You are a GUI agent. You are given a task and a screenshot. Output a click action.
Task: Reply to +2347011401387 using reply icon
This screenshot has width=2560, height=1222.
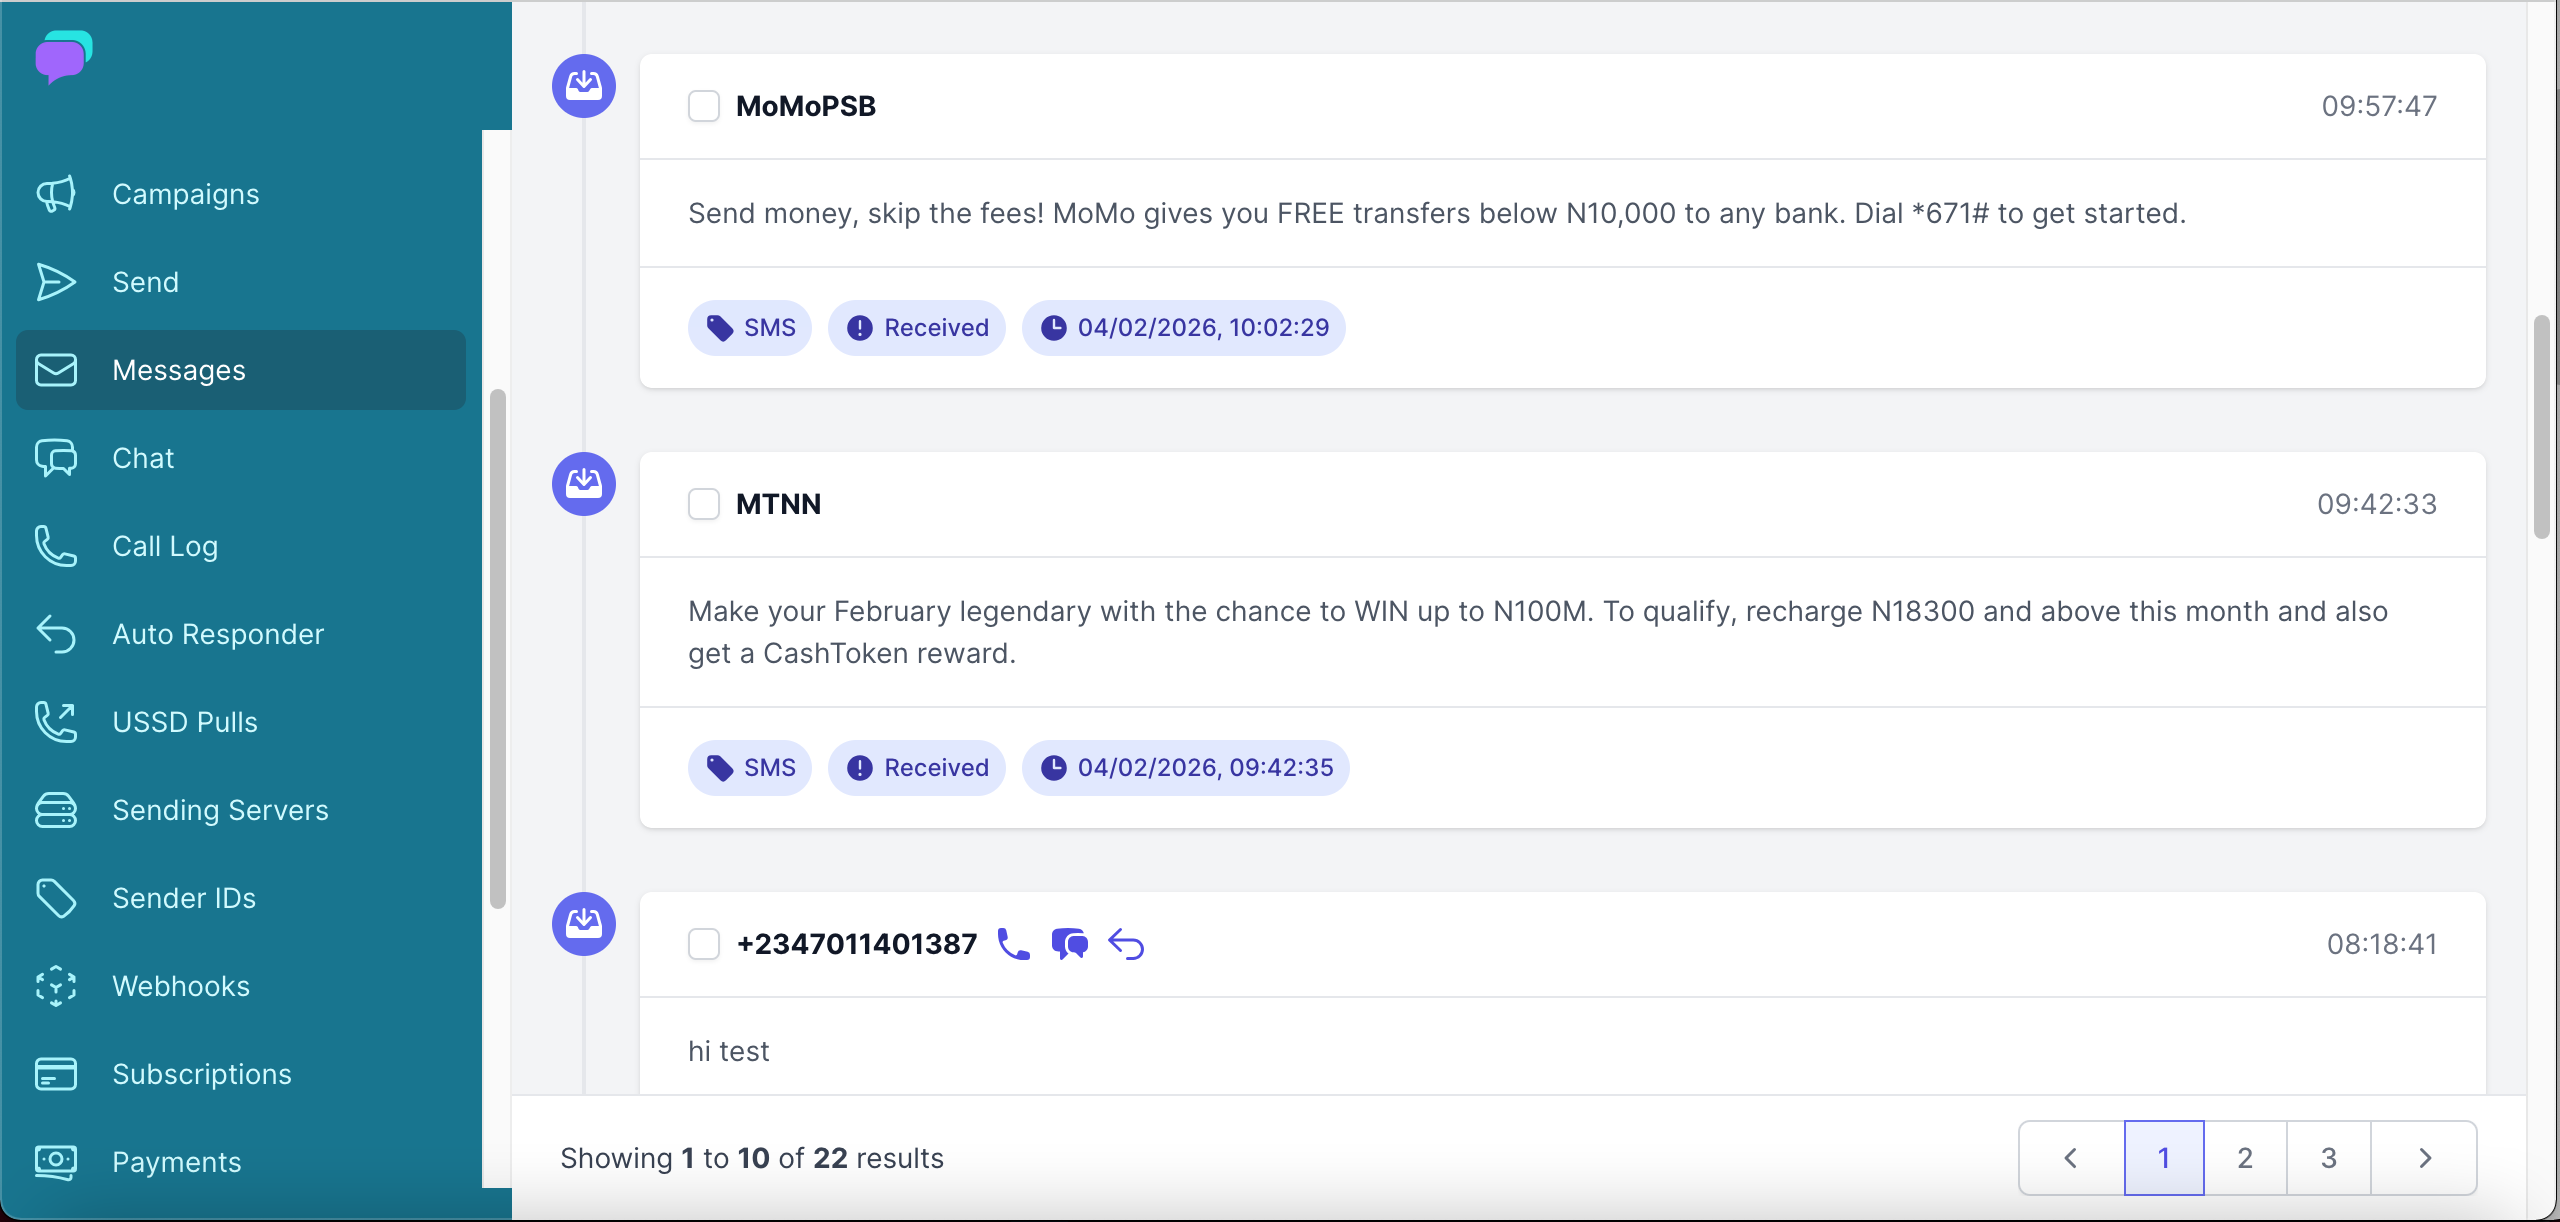[x=1128, y=943]
